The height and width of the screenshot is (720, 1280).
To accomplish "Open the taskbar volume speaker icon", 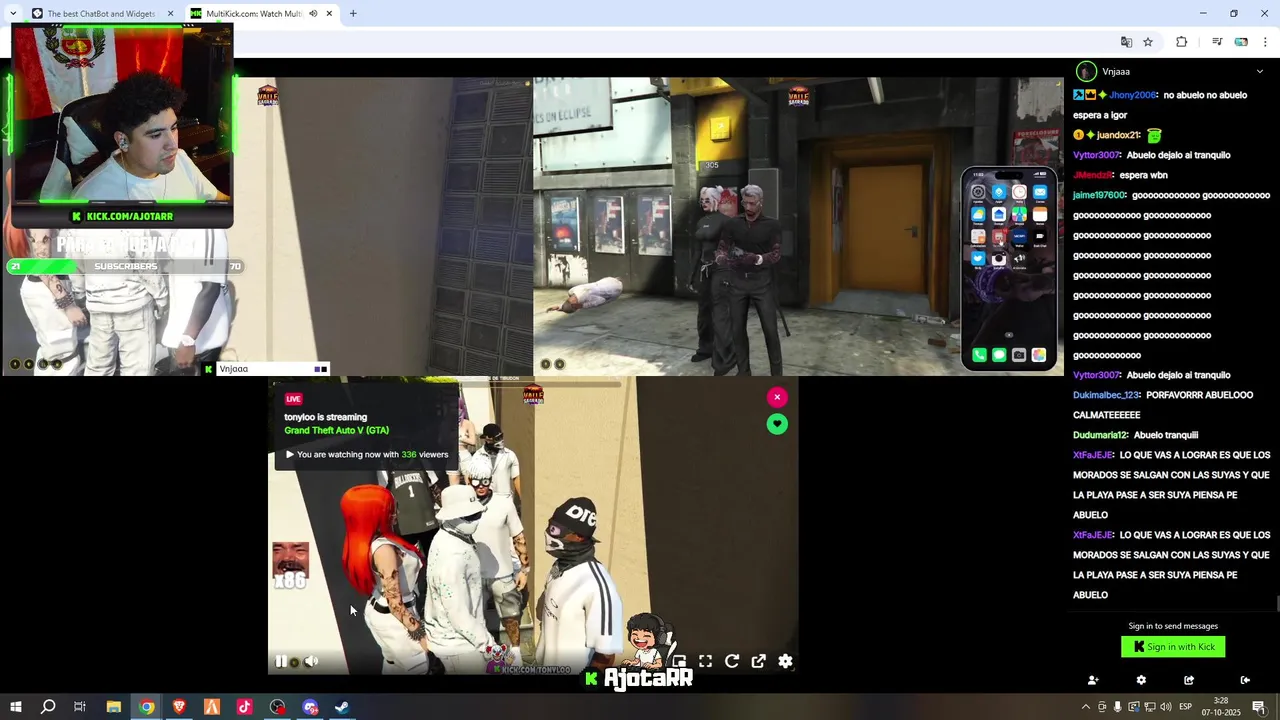I will [1165, 707].
